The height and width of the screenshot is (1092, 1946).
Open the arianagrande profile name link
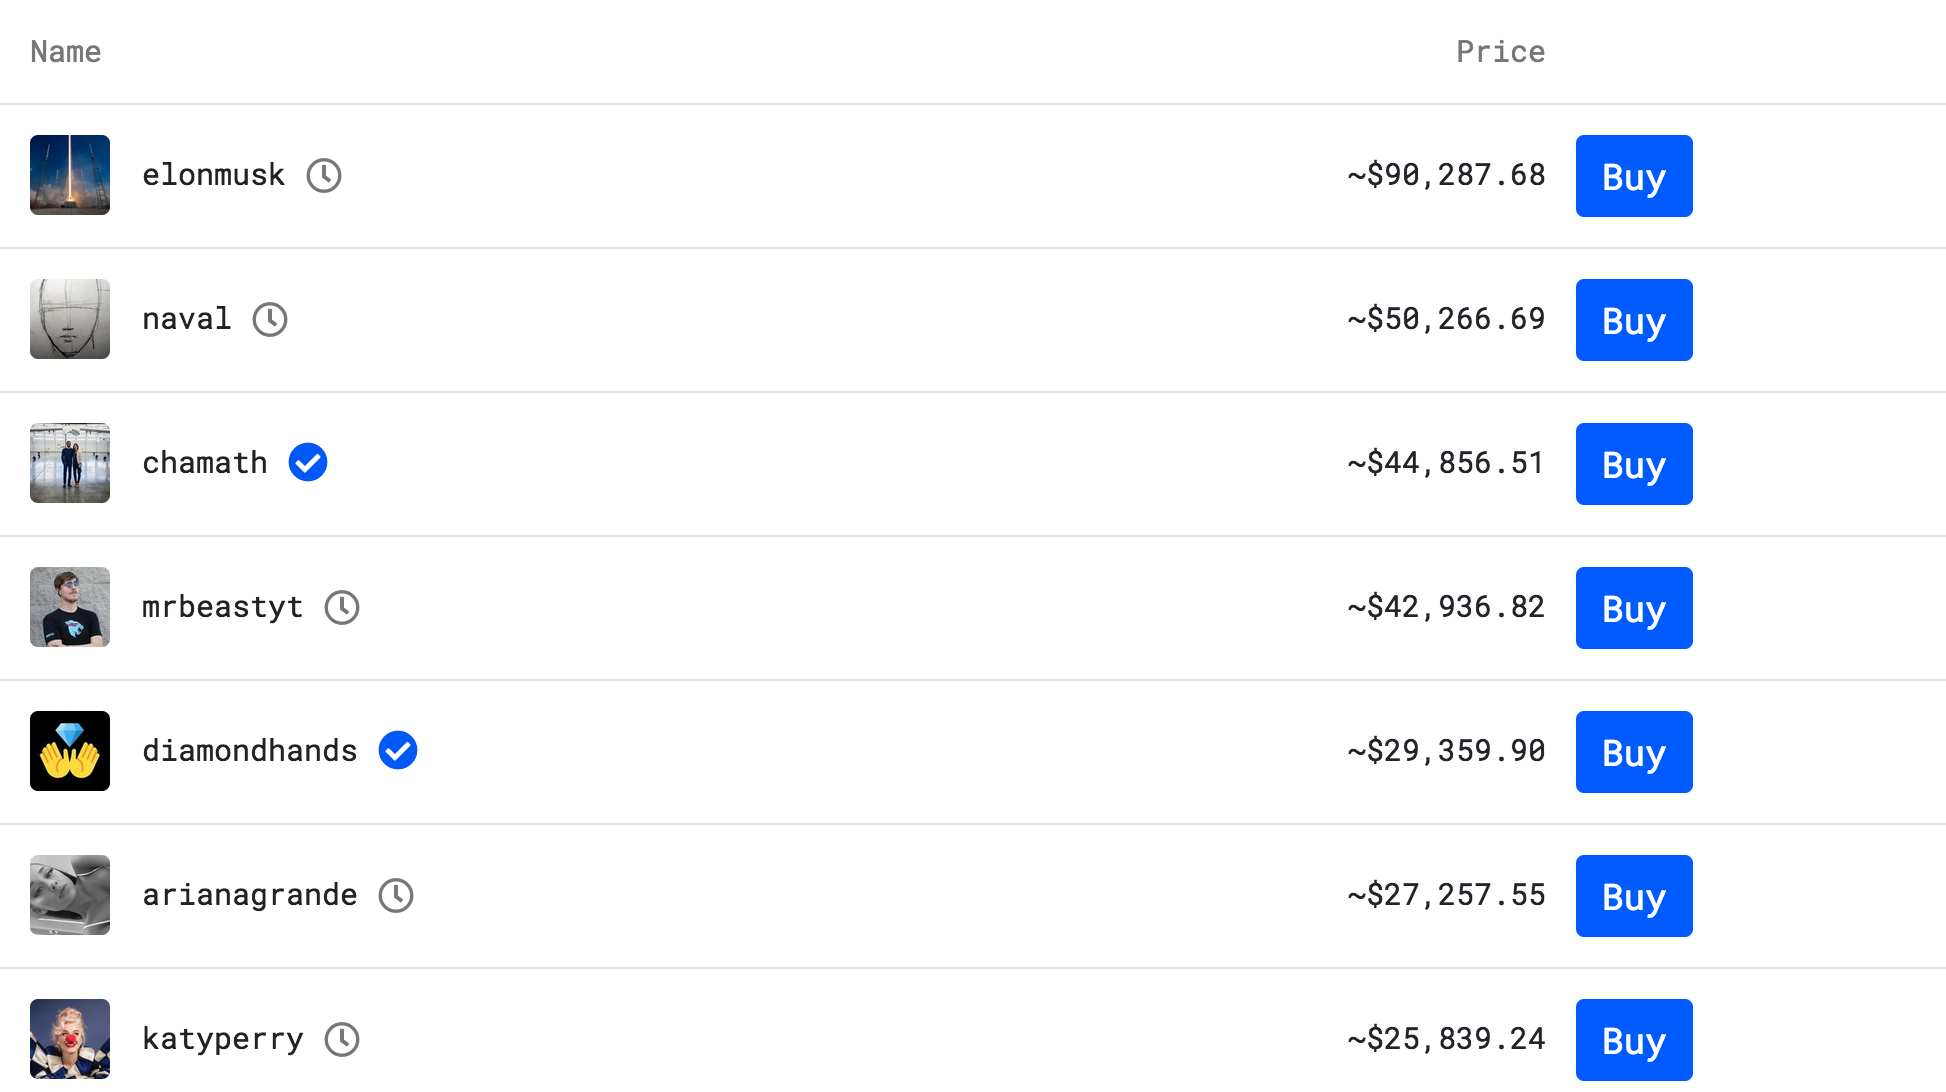(249, 895)
